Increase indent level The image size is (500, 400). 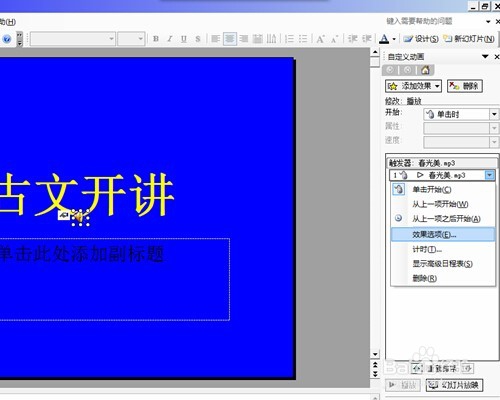367,39
